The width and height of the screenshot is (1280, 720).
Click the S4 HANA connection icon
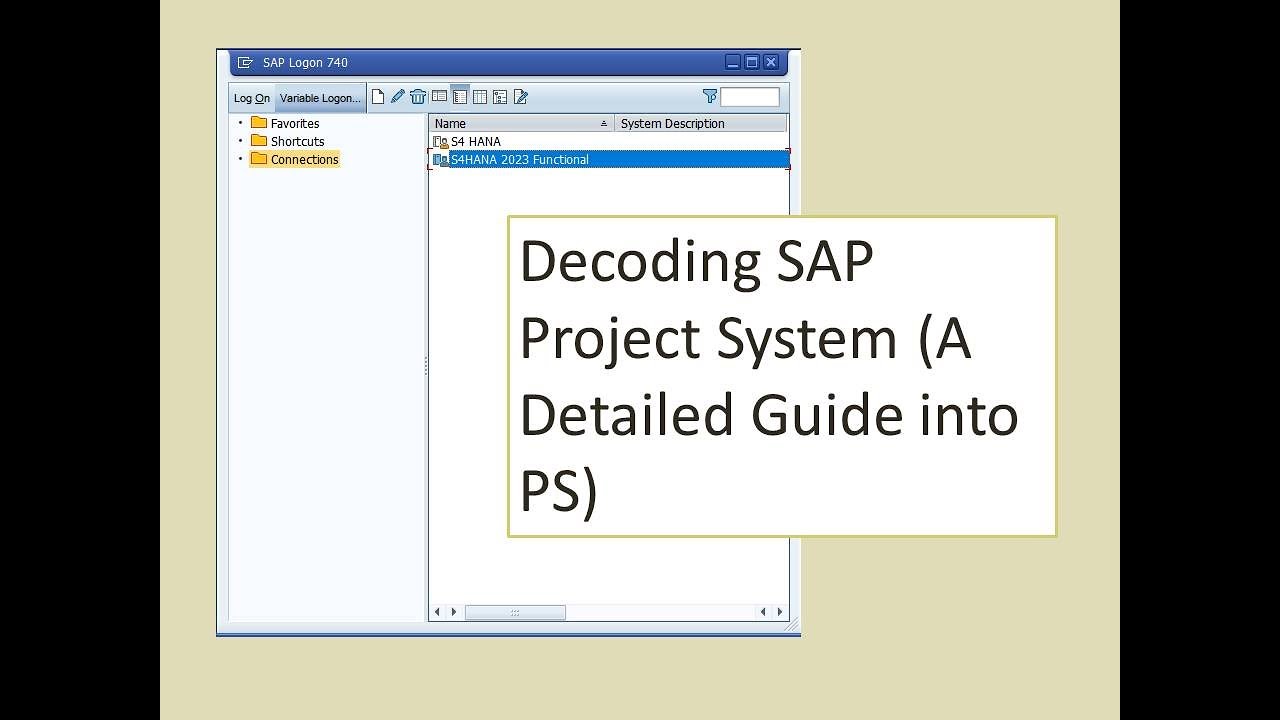tap(440, 142)
